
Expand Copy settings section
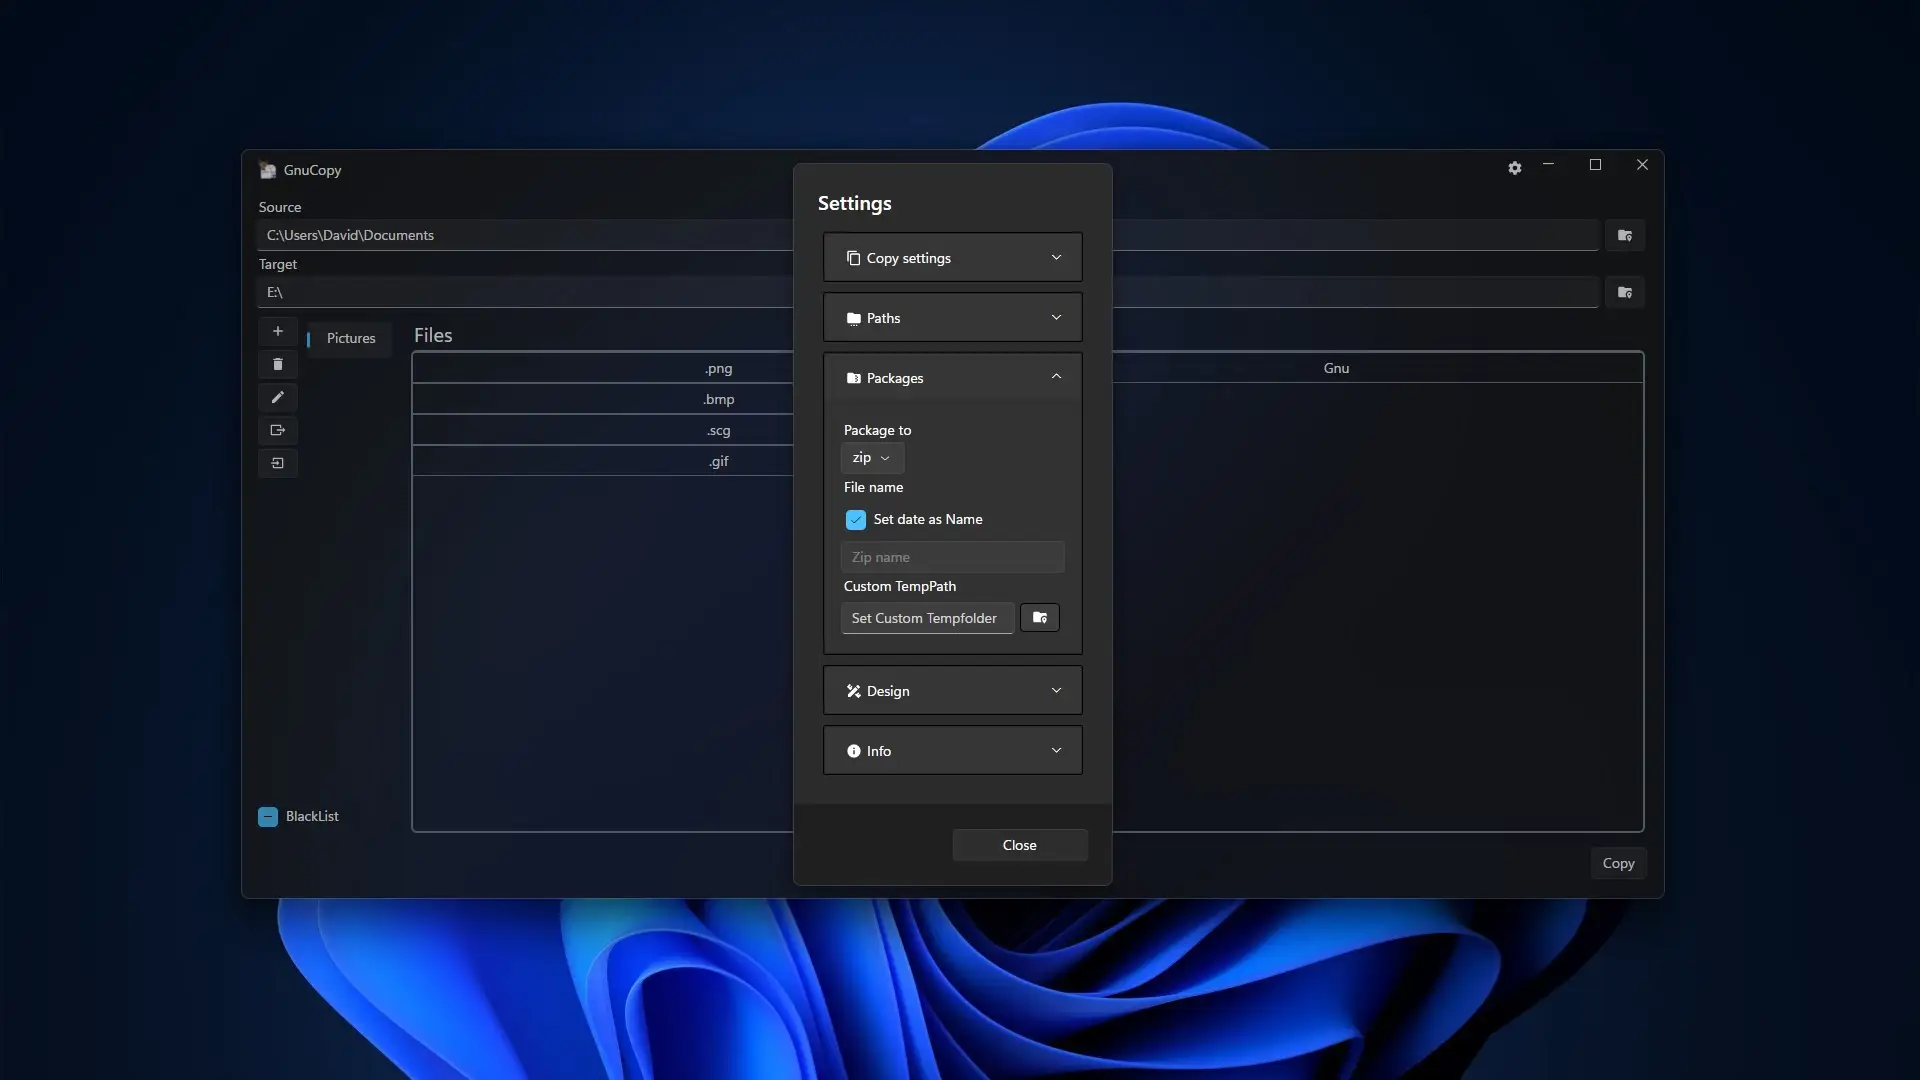point(952,258)
